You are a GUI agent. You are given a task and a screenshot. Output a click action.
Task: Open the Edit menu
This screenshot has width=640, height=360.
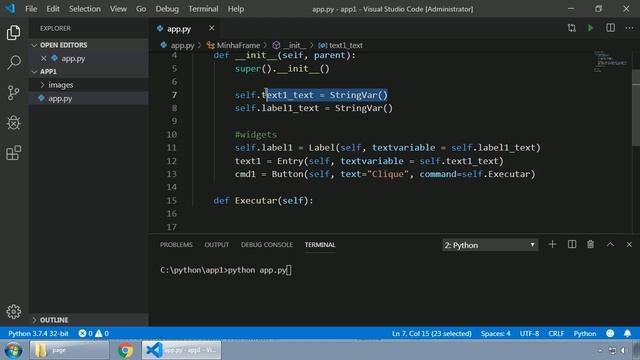(x=53, y=9)
